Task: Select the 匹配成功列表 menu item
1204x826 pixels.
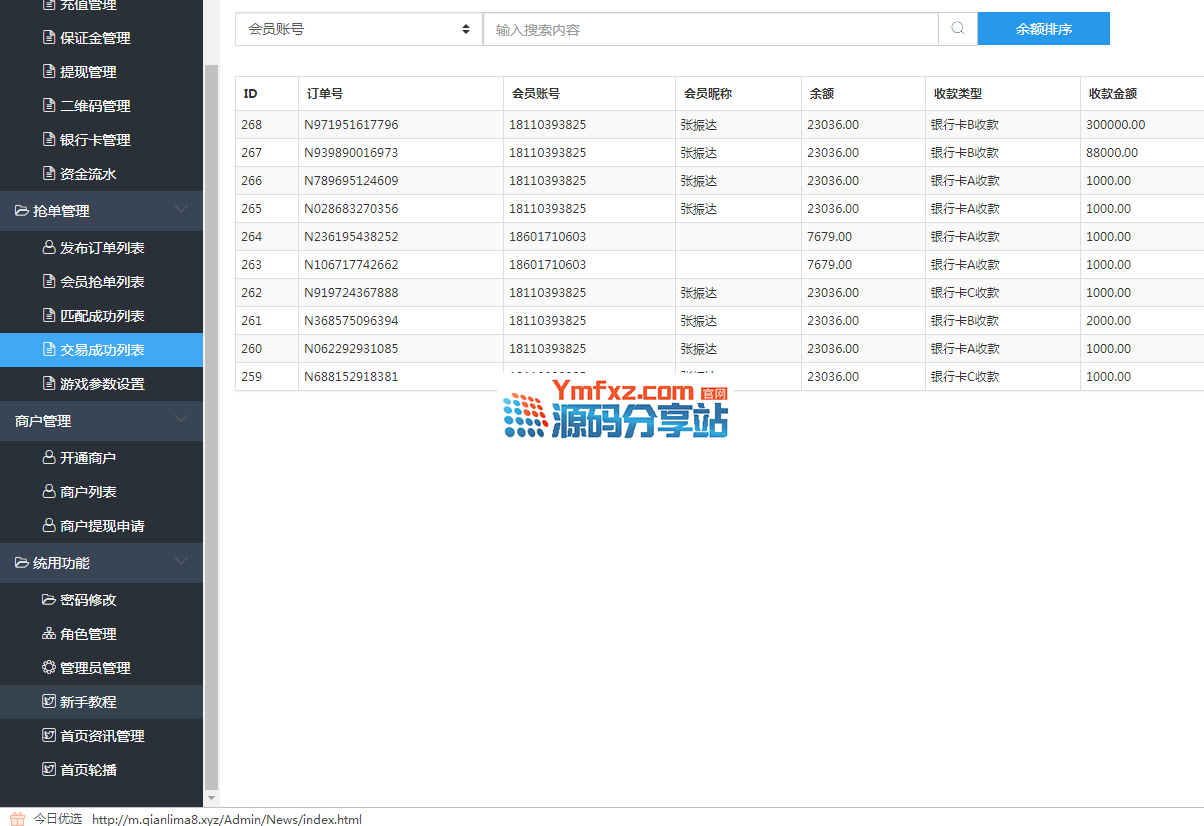Action: tap(102, 316)
